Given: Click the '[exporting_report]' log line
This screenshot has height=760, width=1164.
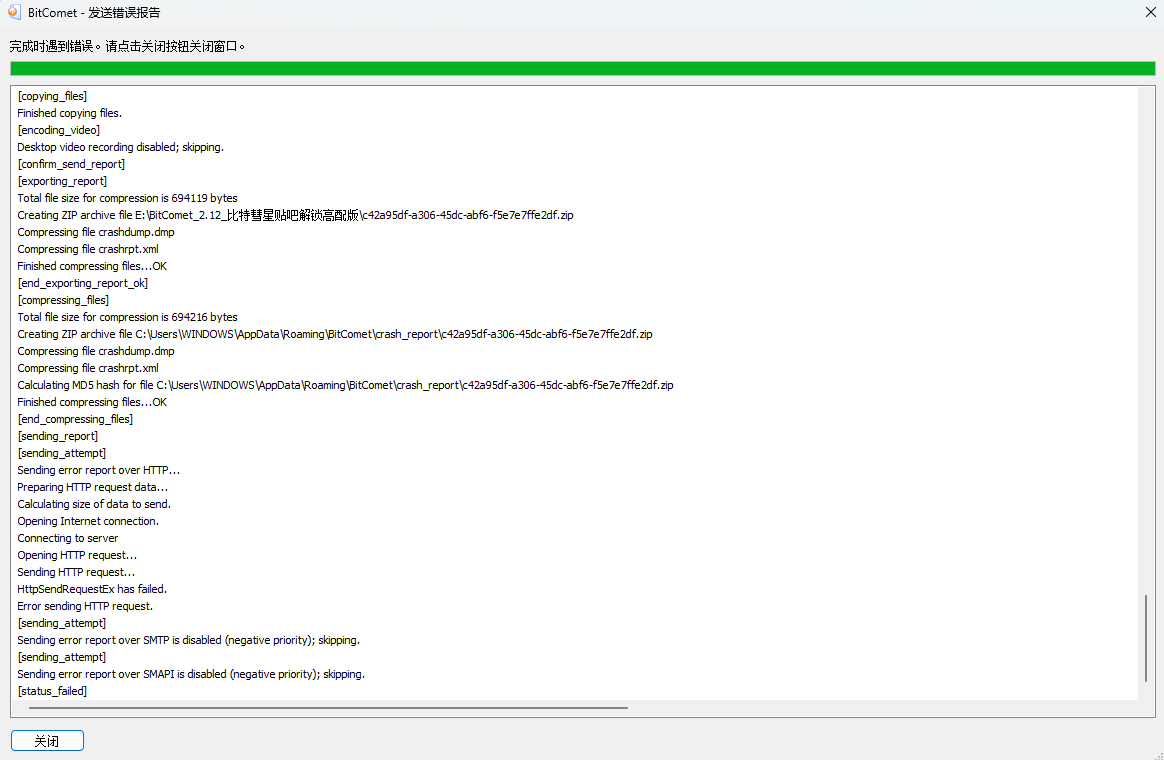Looking at the screenshot, I should click(62, 182).
